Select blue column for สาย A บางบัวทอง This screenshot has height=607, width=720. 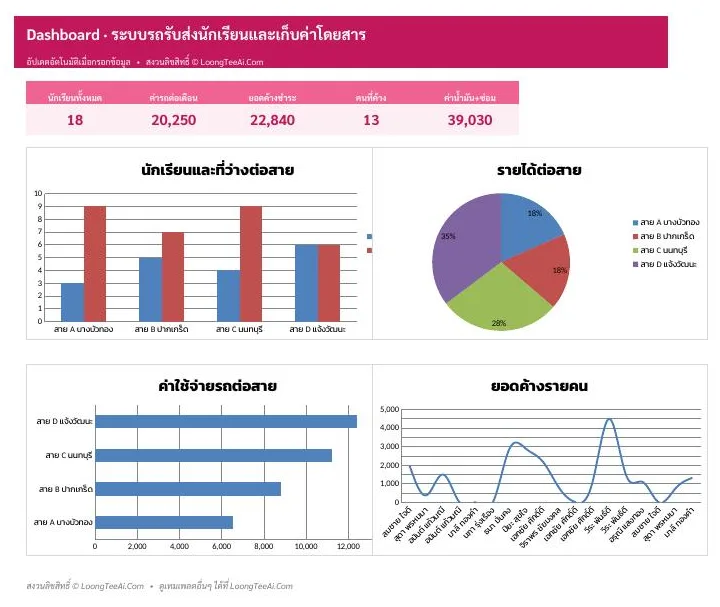[73, 302]
